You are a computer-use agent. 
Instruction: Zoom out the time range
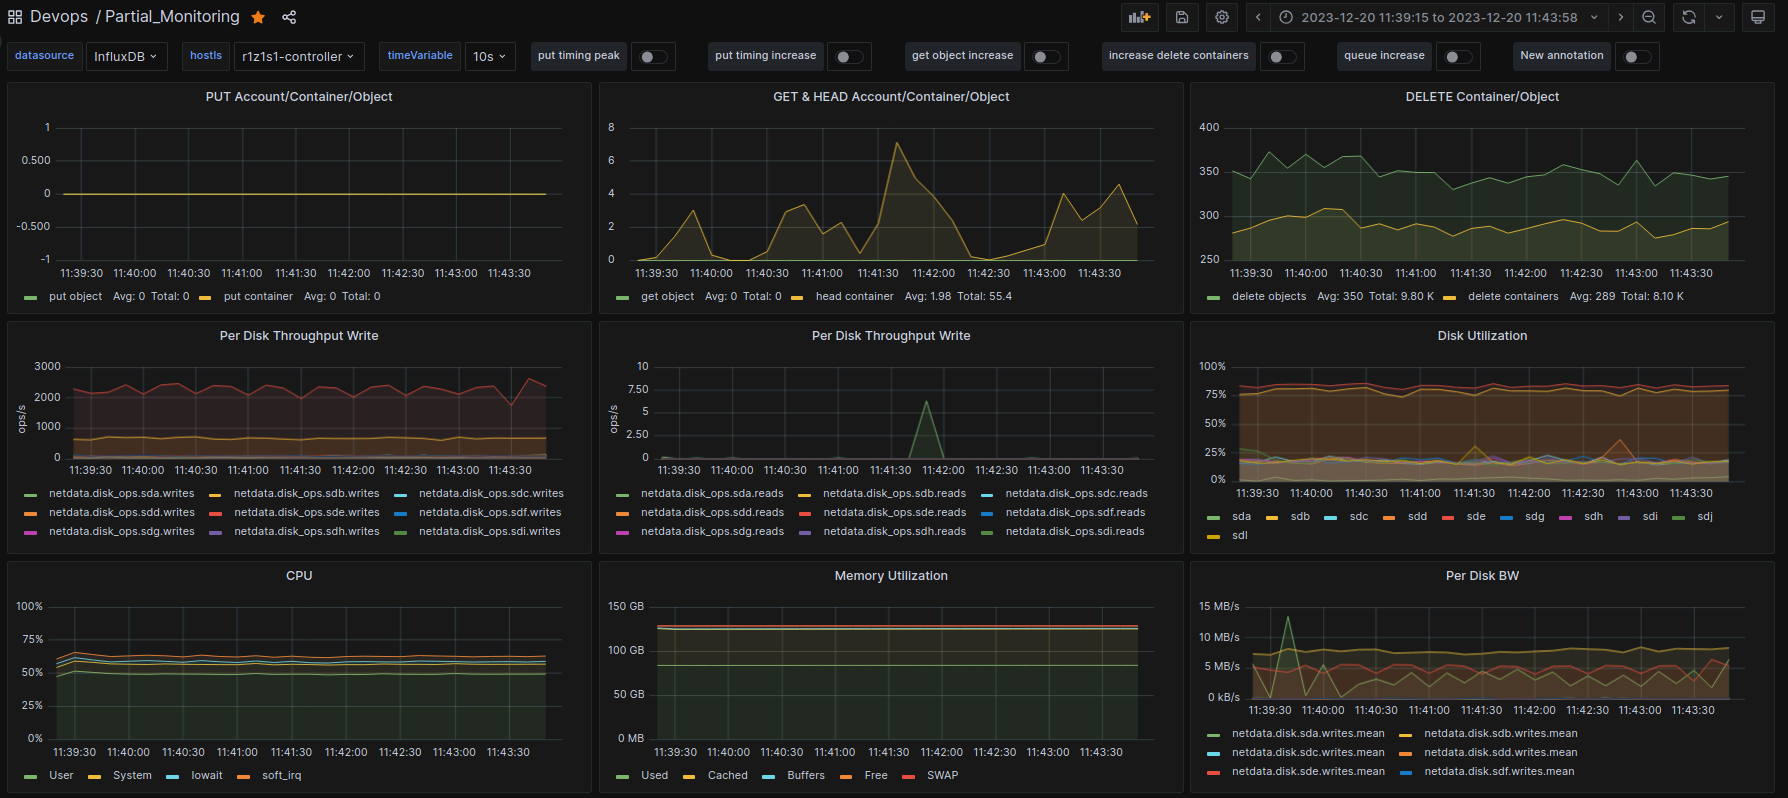click(1649, 17)
